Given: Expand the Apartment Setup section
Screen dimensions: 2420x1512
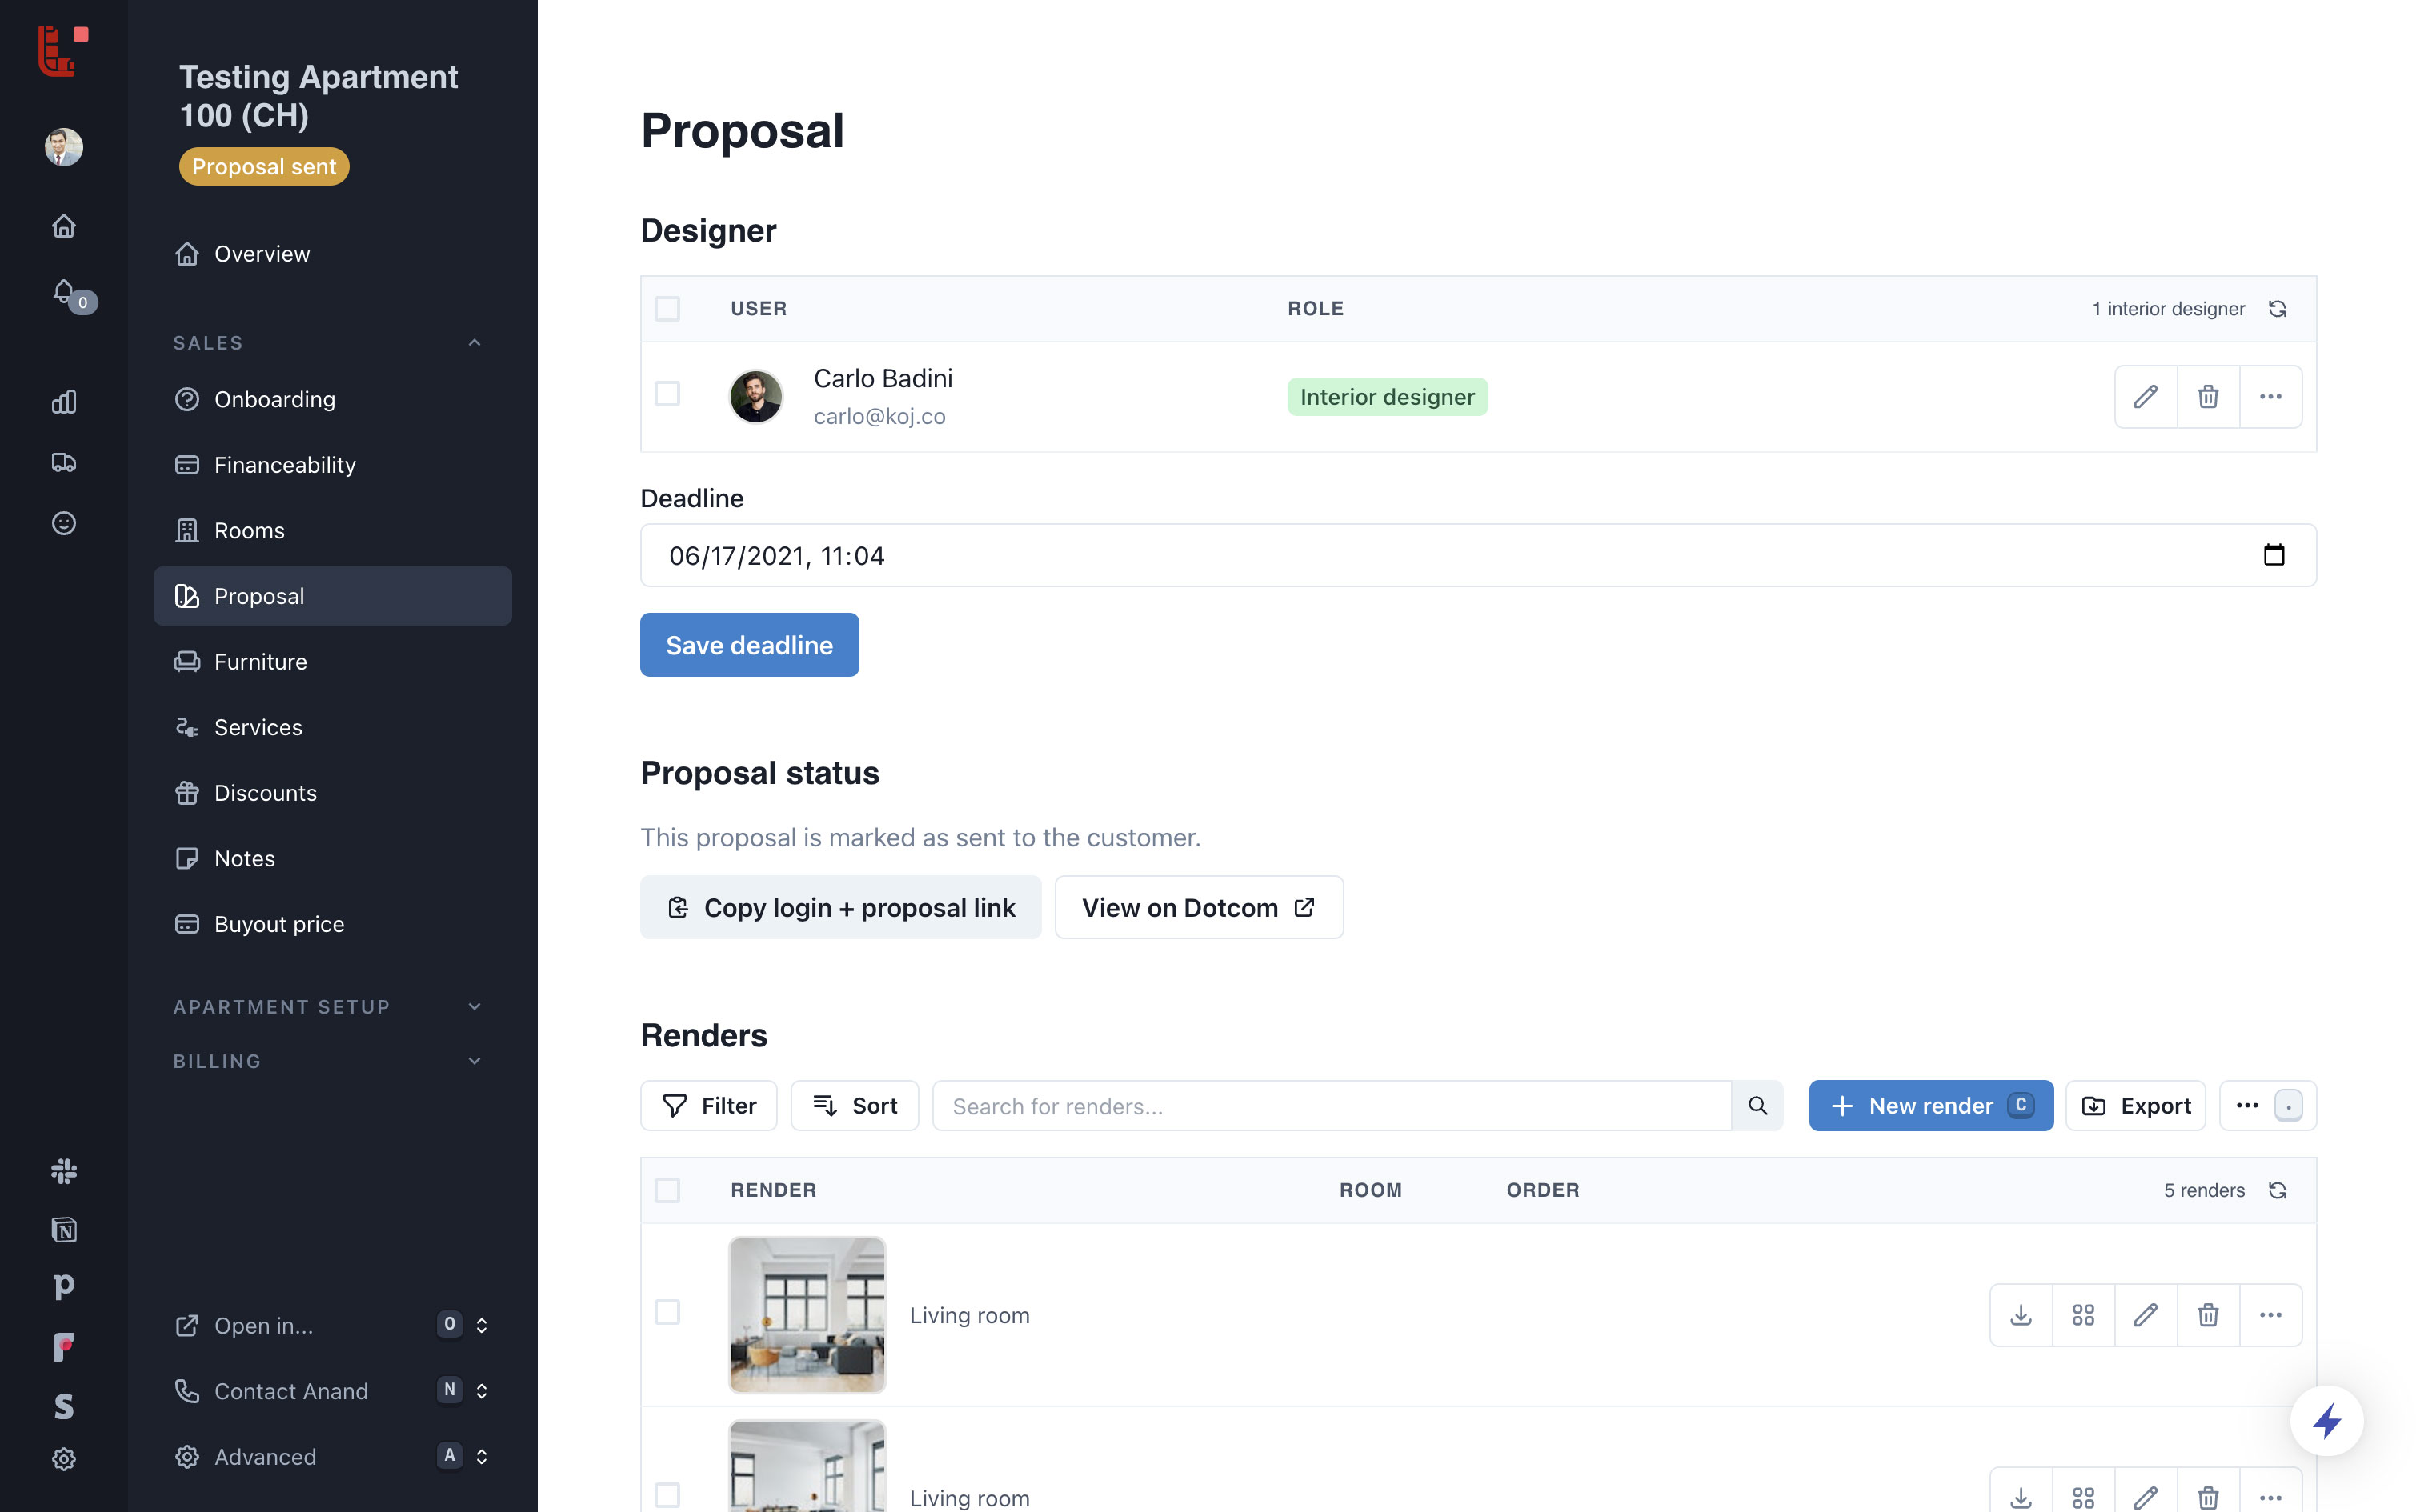Looking at the screenshot, I should [474, 1007].
